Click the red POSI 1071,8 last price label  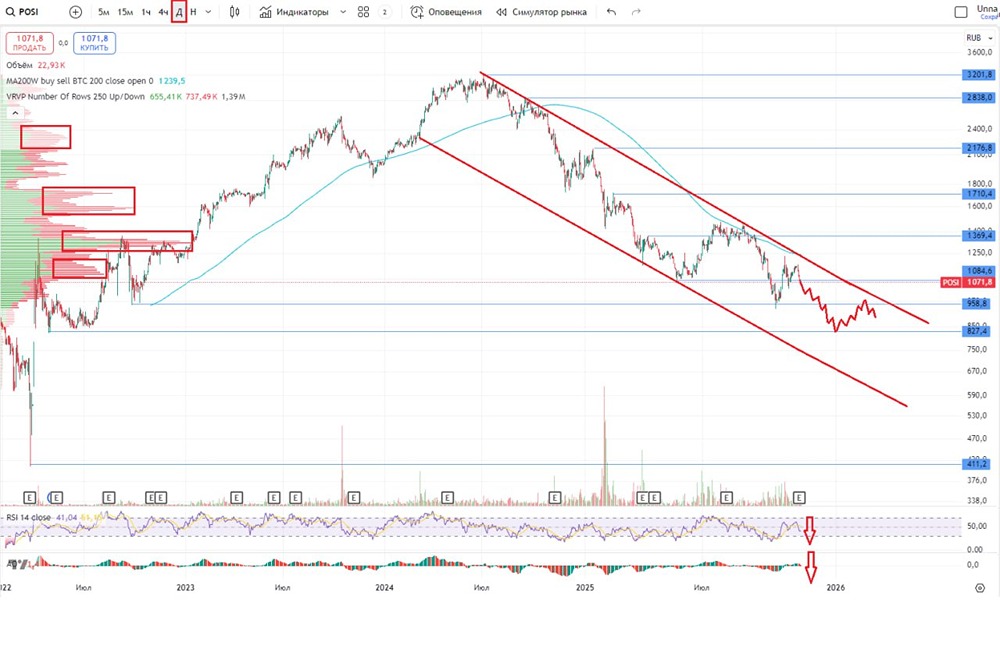[x=967, y=282]
